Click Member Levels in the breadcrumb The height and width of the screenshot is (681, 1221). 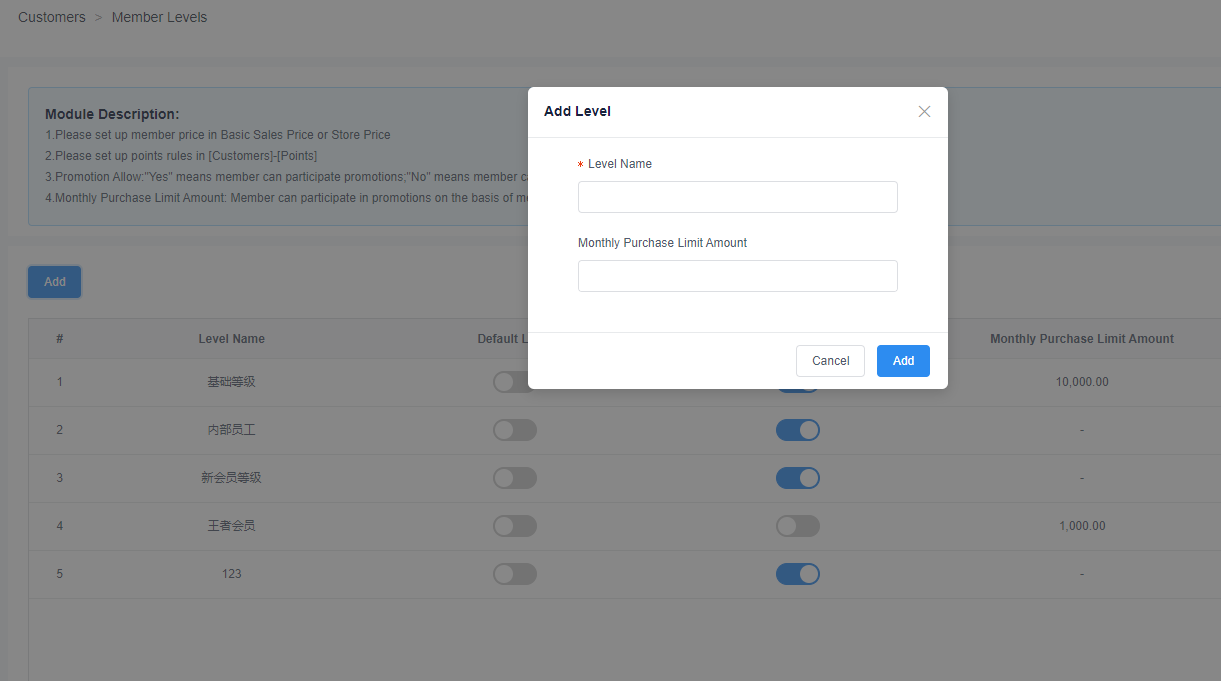click(x=159, y=17)
